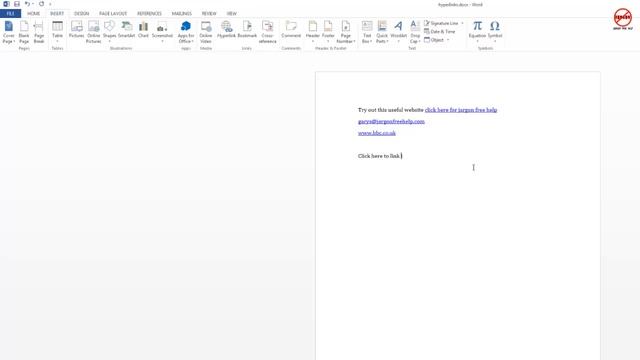The width and height of the screenshot is (640, 360).
Task: Insert WordArt text
Action: 398,31
